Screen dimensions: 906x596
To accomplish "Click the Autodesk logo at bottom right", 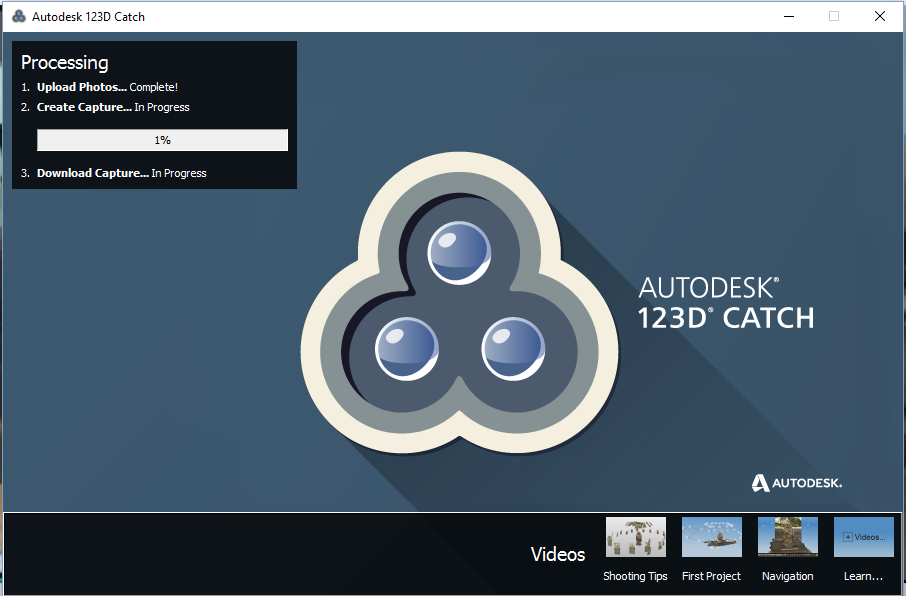I will (796, 483).
